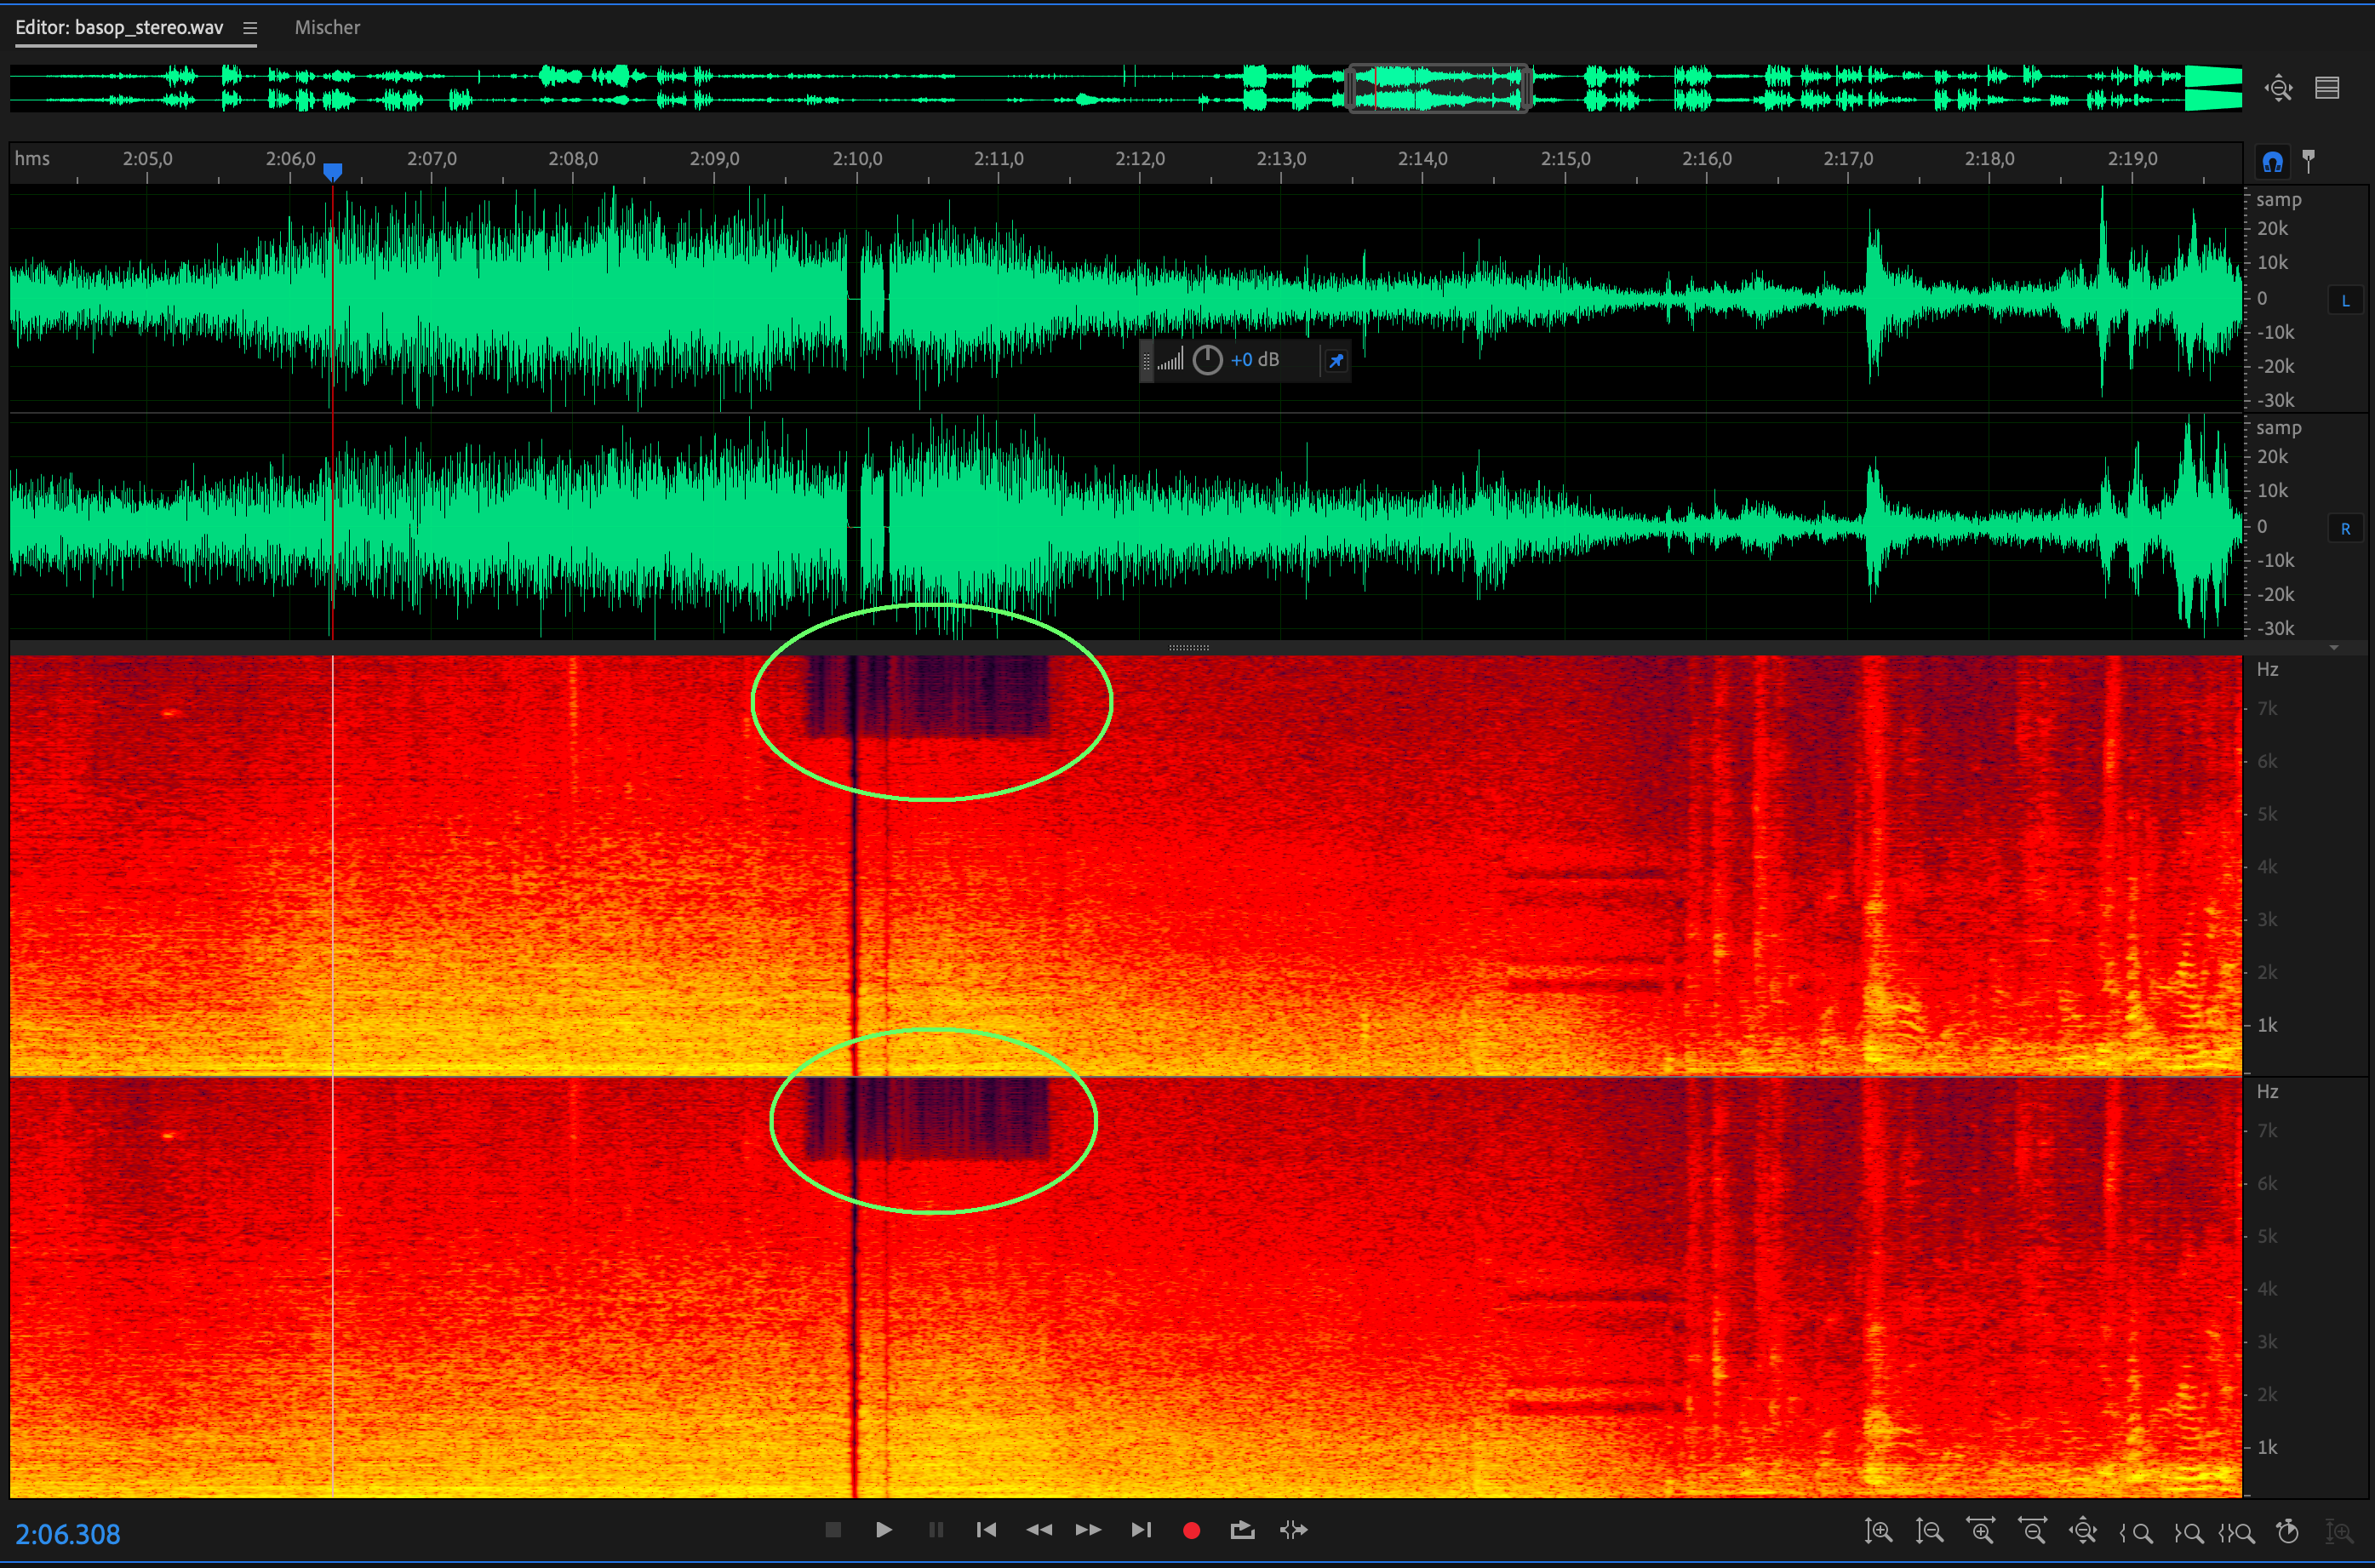Toggle the right channel R button
Screen dimensions: 2375x1568
coord(2345,528)
